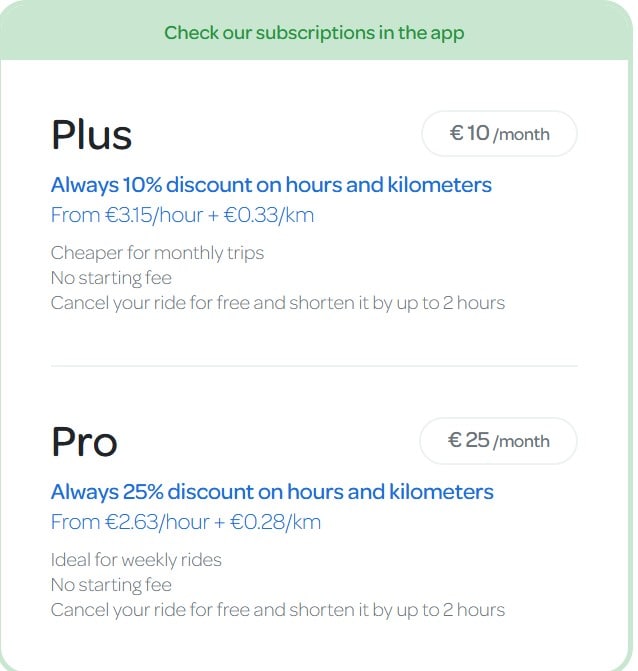The image size is (638, 671).
Task: Click 'No starting fee' under the Plus plan
Action: click(111, 278)
